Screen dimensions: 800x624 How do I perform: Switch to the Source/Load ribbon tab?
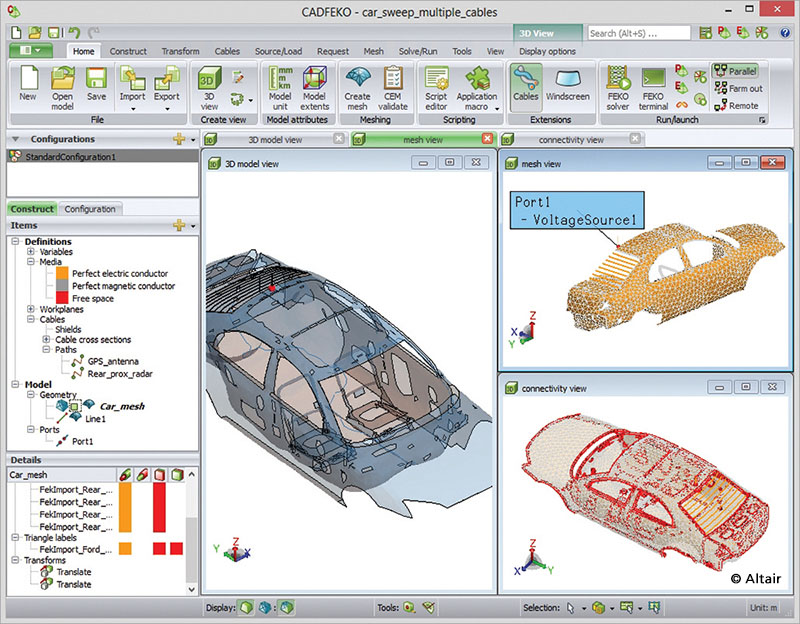[279, 51]
